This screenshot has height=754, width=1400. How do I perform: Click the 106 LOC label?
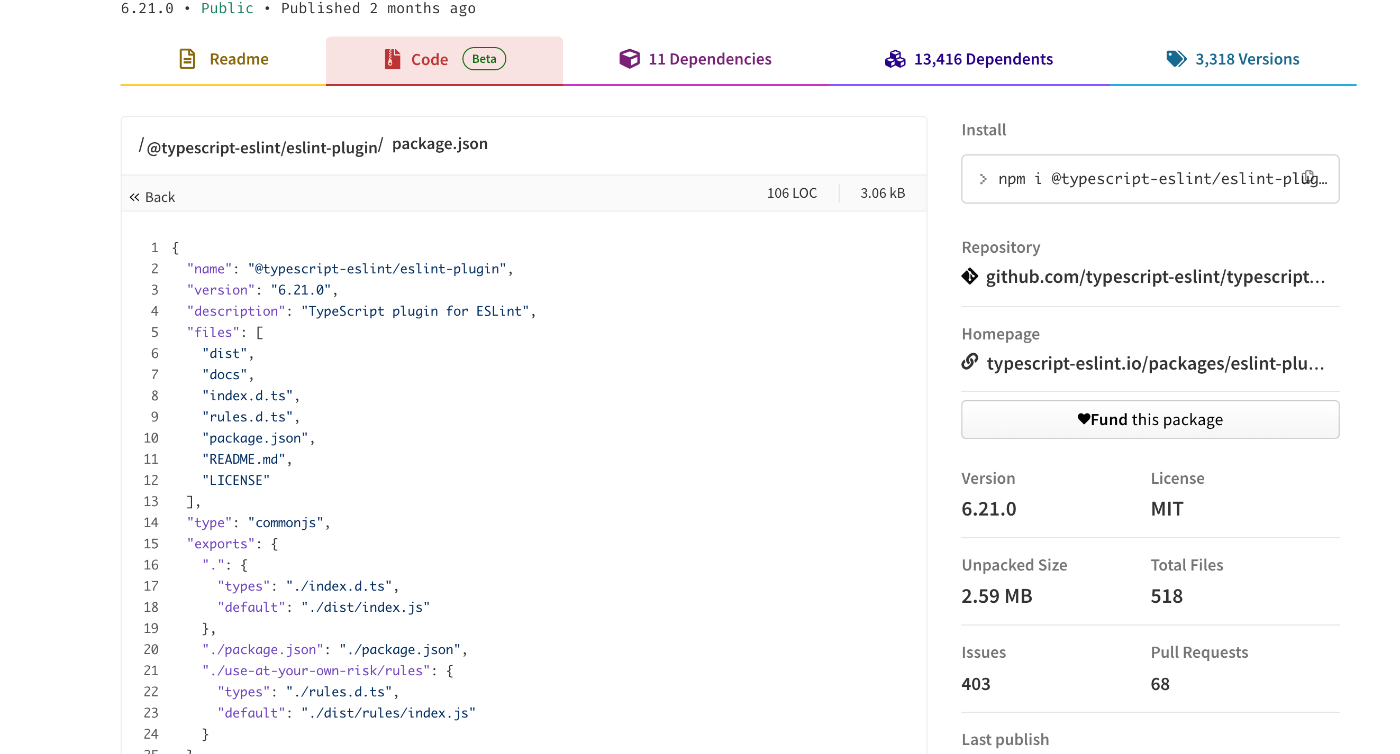click(x=792, y=193)
